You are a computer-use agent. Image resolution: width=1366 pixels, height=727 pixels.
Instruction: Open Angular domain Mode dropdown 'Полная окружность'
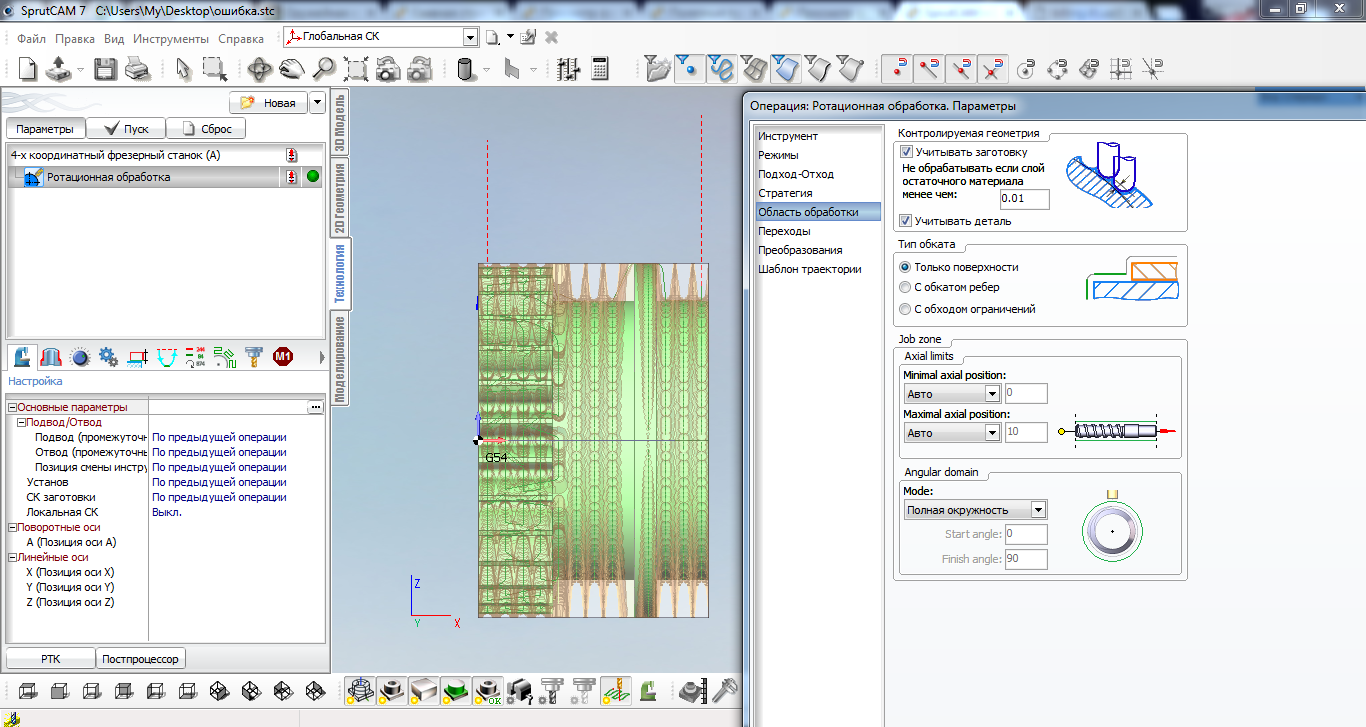tap(1038, 510)
